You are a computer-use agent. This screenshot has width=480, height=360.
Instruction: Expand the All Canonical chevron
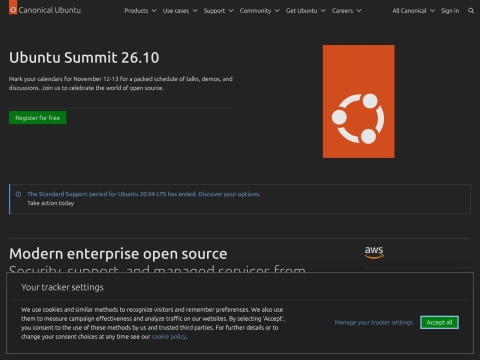tap(432, 11)
